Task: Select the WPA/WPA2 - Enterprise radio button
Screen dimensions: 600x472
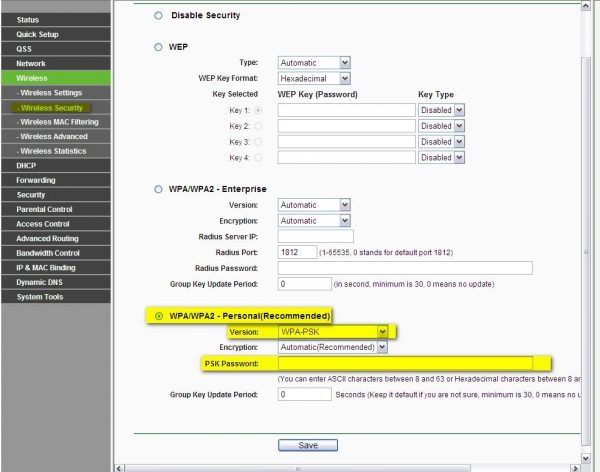Action: pos(158,189)
